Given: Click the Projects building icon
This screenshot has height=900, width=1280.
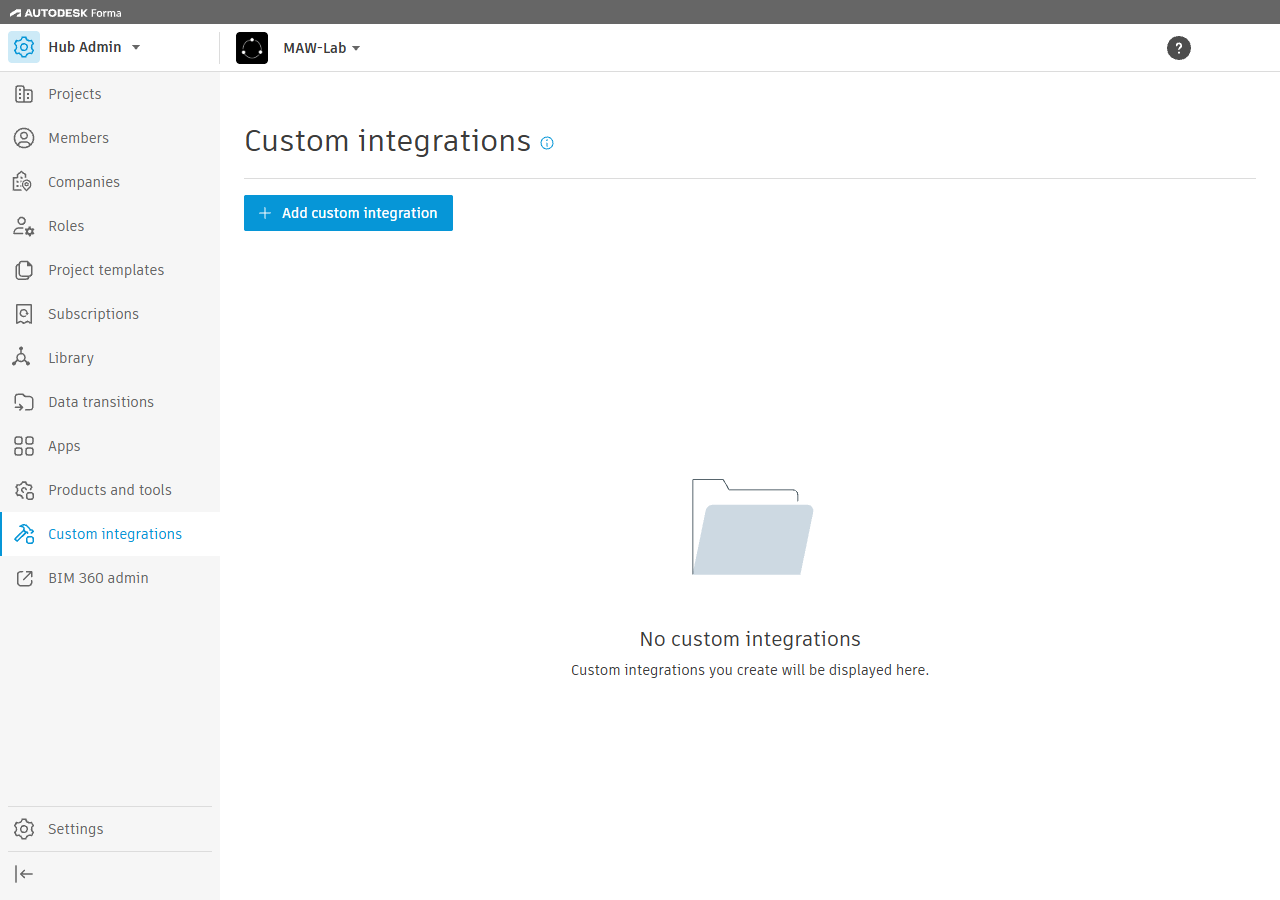Looking at the screenshot, I should [x=24, y=94].
